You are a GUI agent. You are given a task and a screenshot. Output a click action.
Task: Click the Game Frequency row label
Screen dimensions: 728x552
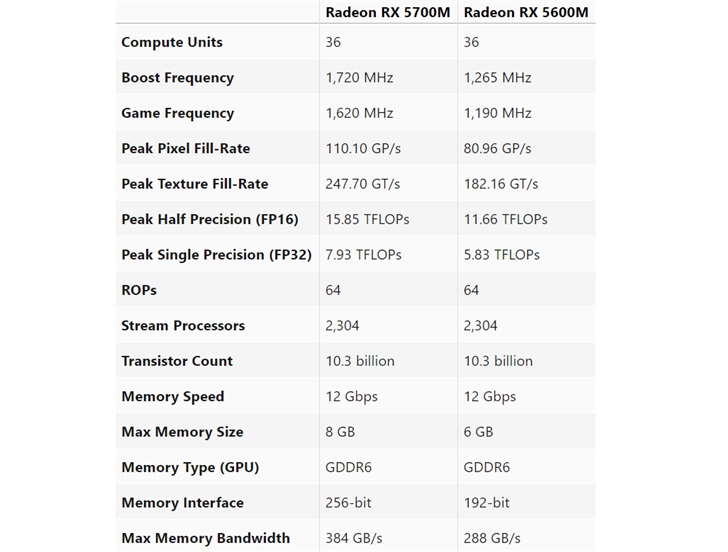pos(177,113)
